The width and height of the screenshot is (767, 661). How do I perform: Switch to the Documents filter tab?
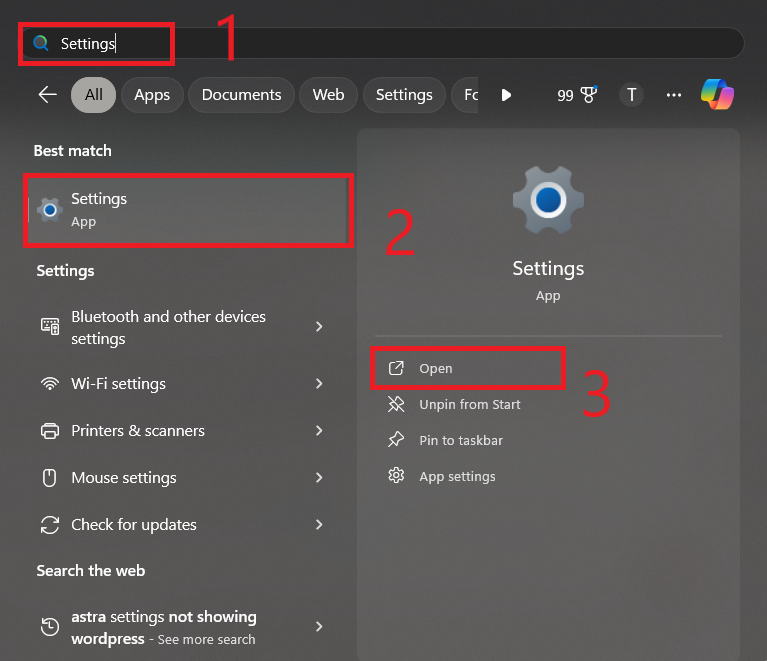click(241, 95)
